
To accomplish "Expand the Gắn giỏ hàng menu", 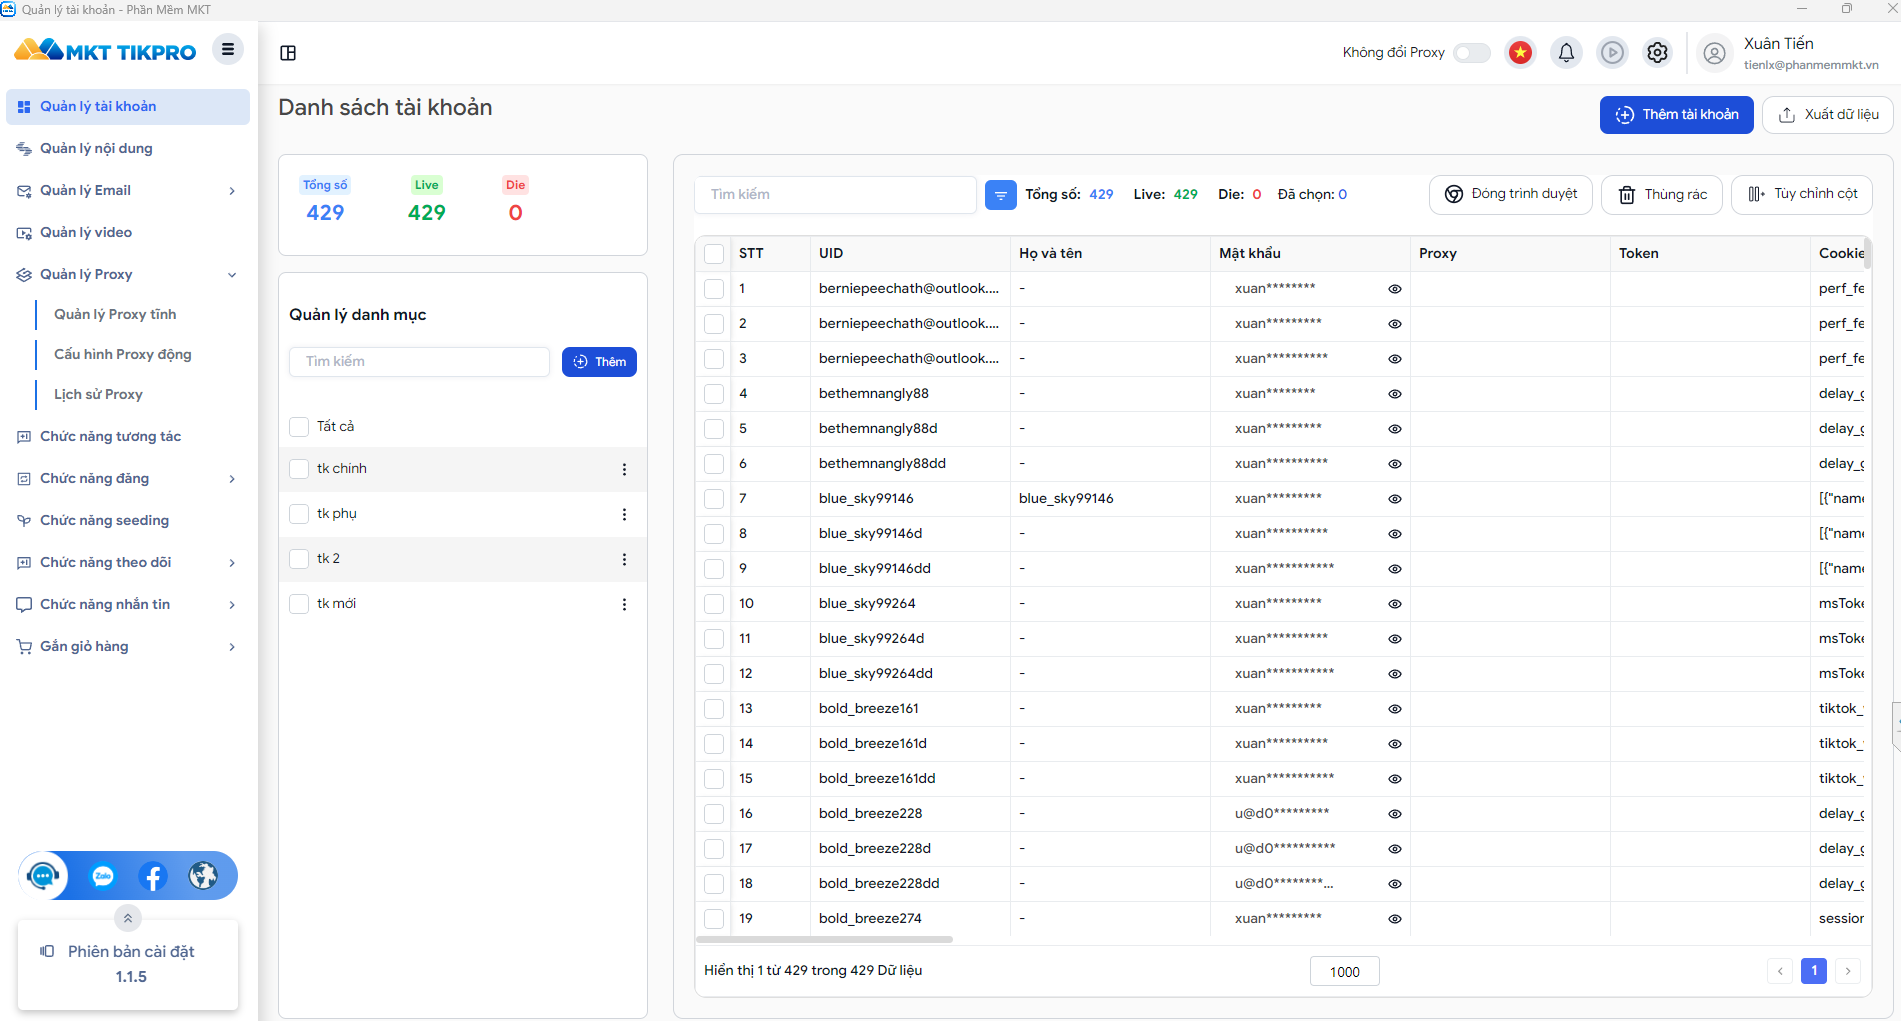I will click(x=232, y=647).
